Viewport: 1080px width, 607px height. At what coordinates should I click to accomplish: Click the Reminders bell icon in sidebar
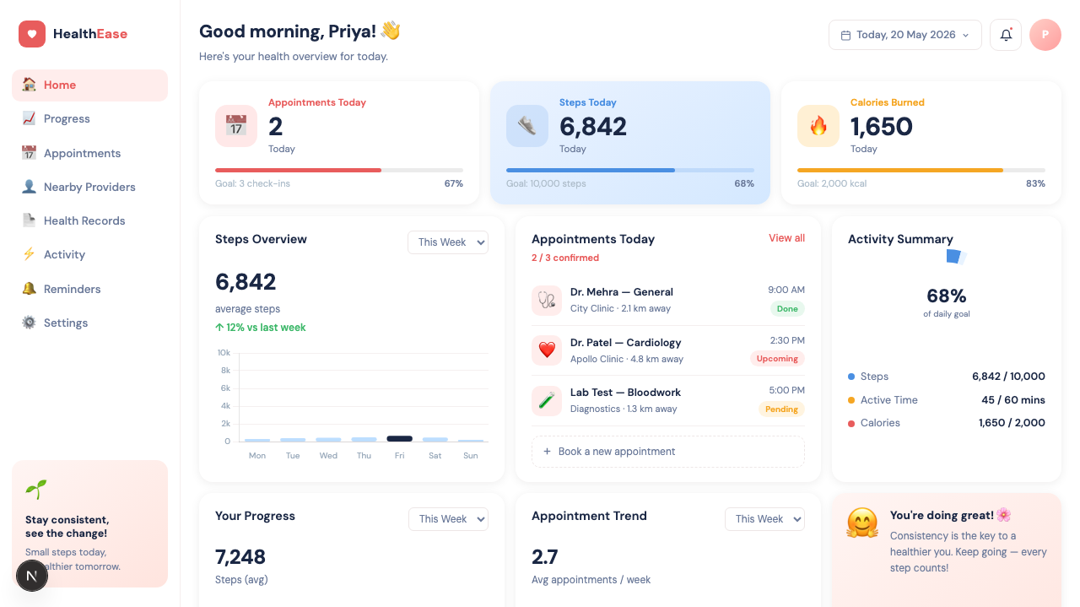[29, 289]
